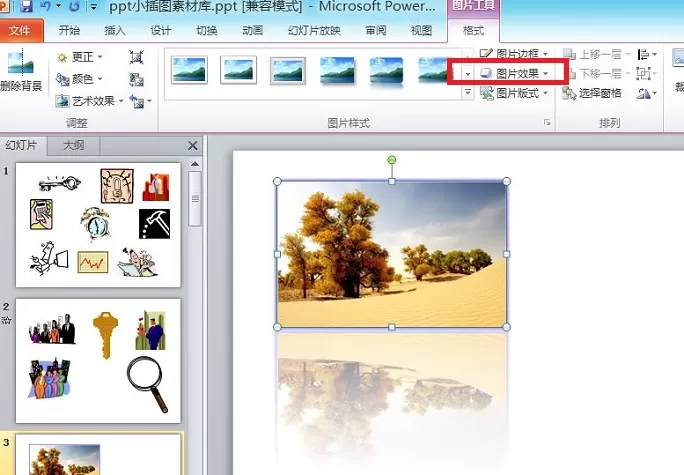Open the Artistic Effects (艺术效果) dropdown
The width and height of the screenshot is (684, 475).
(x=89, y=101)
